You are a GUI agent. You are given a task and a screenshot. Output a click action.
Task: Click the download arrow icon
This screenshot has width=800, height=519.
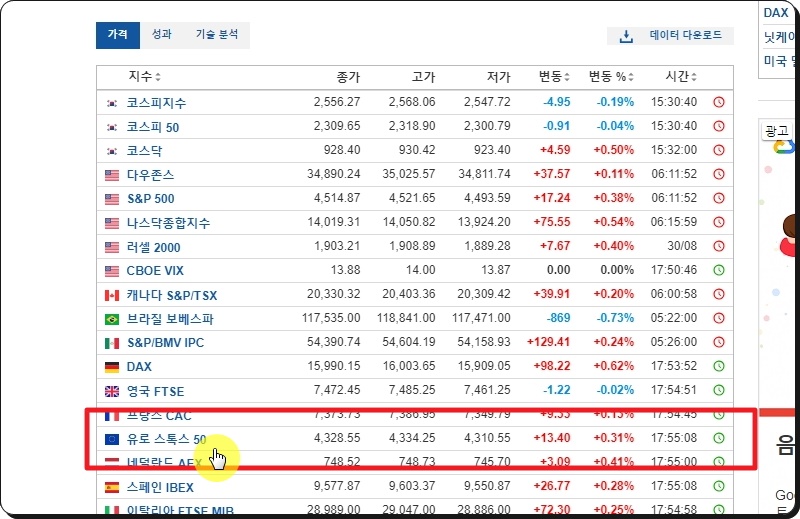click(x=626, y=36)
